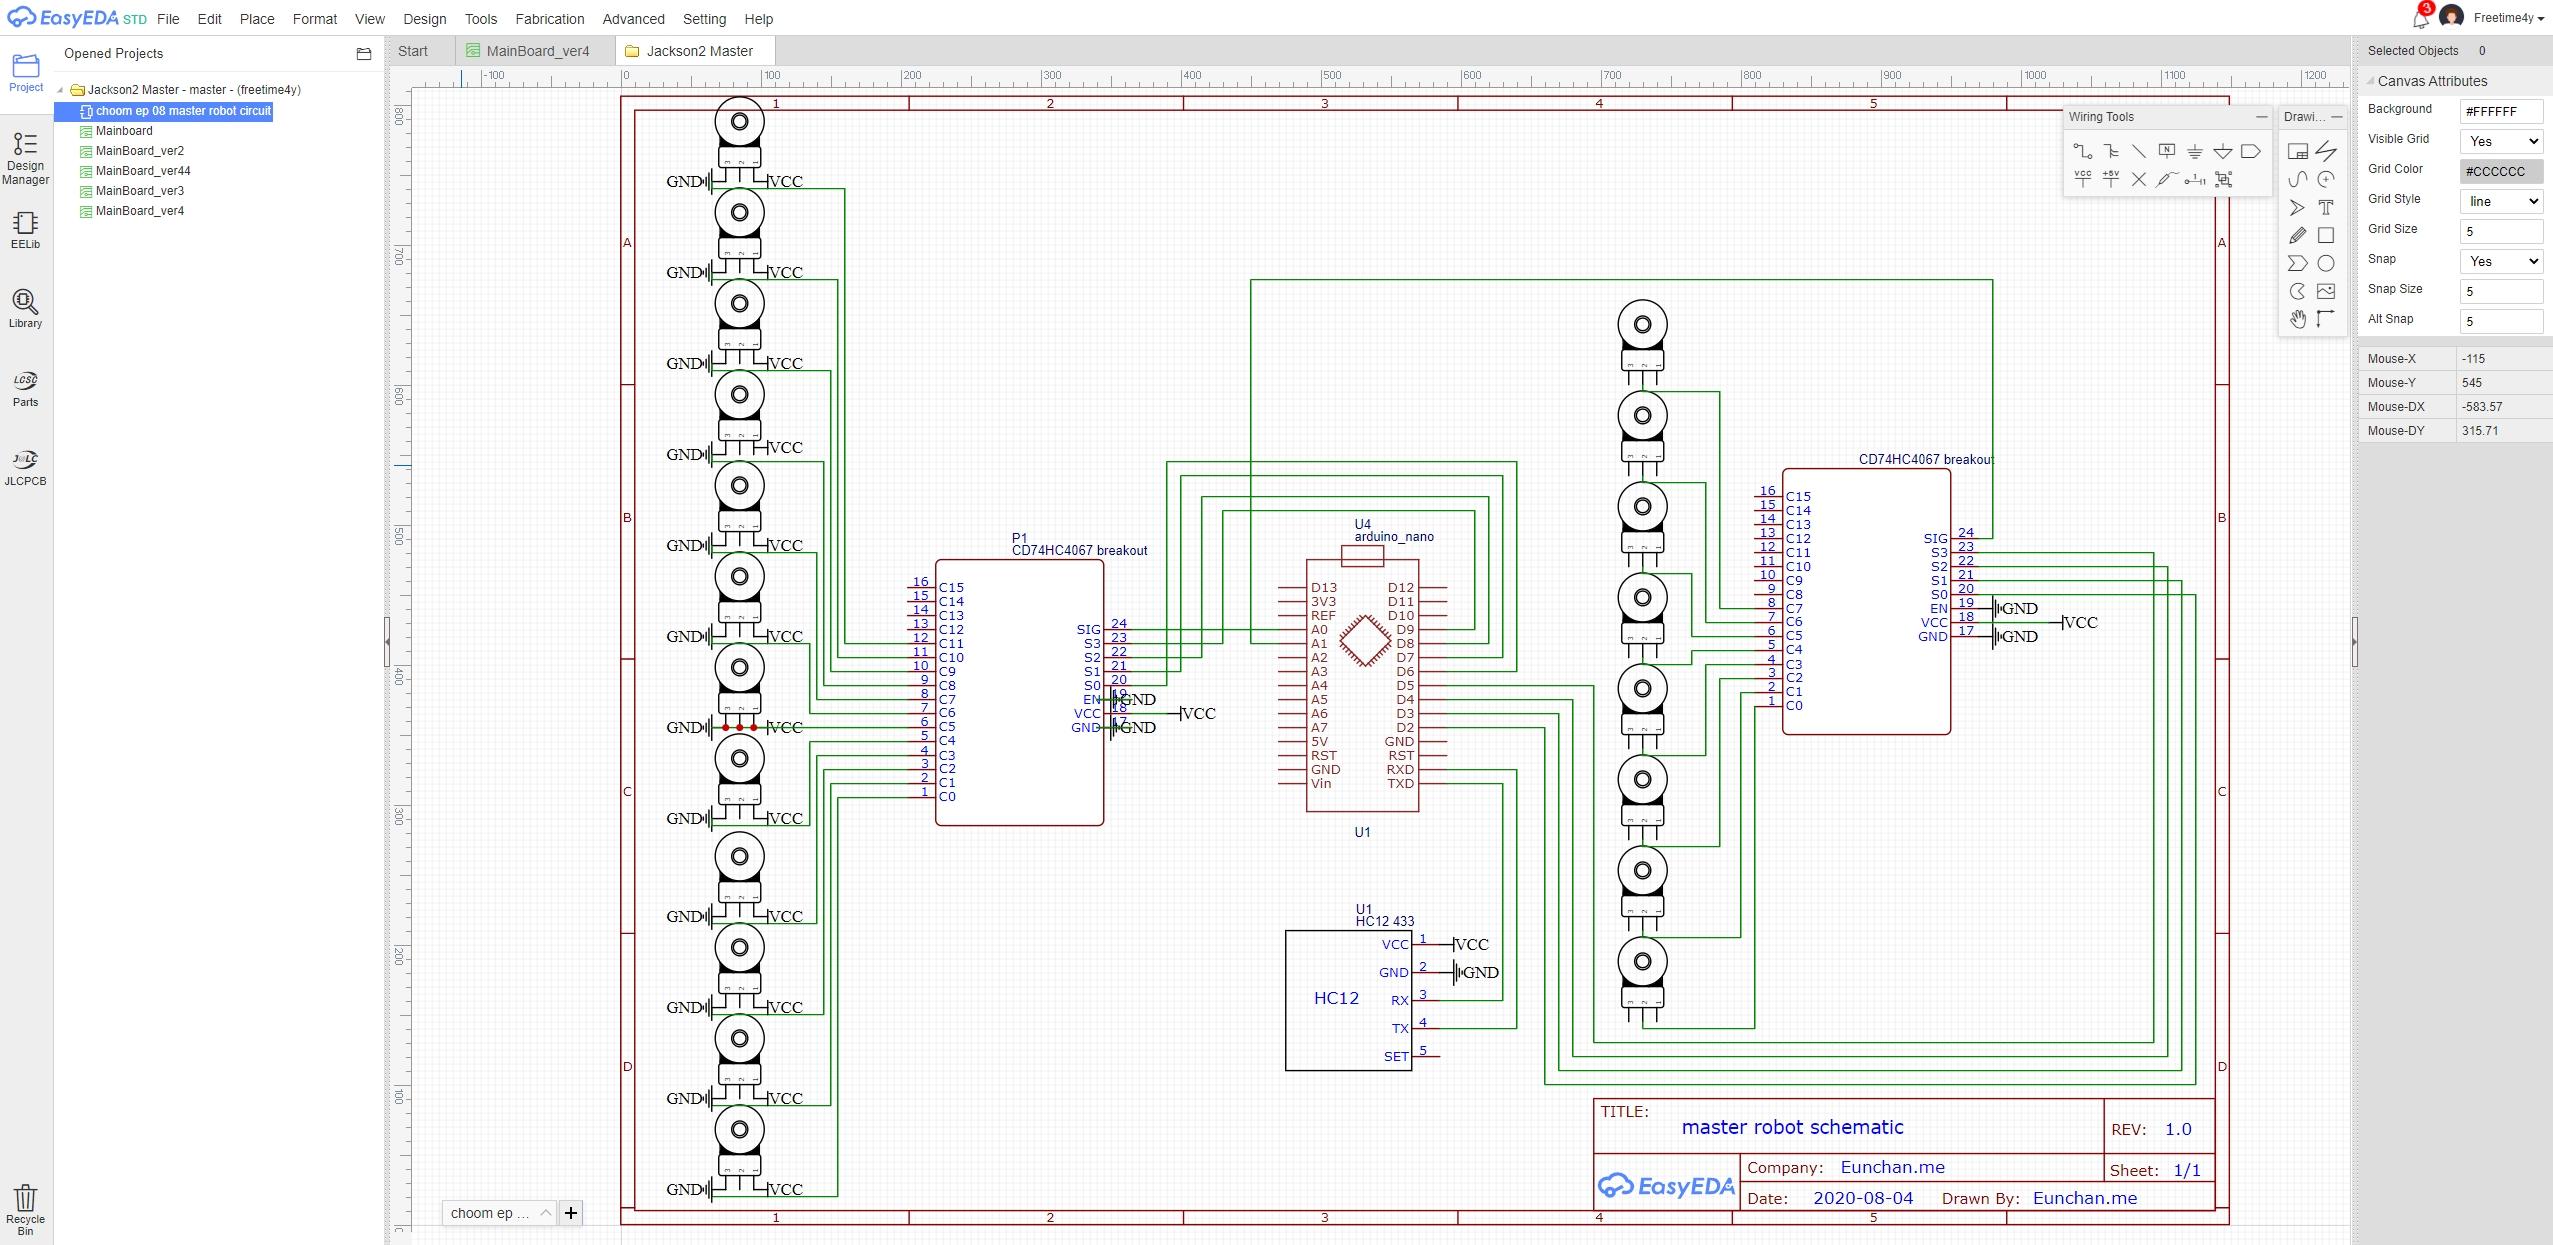This screenshot has width=2553, height=1245.
Task: Pick the VCC net flag tool
Action: (x=2083, y=179)
